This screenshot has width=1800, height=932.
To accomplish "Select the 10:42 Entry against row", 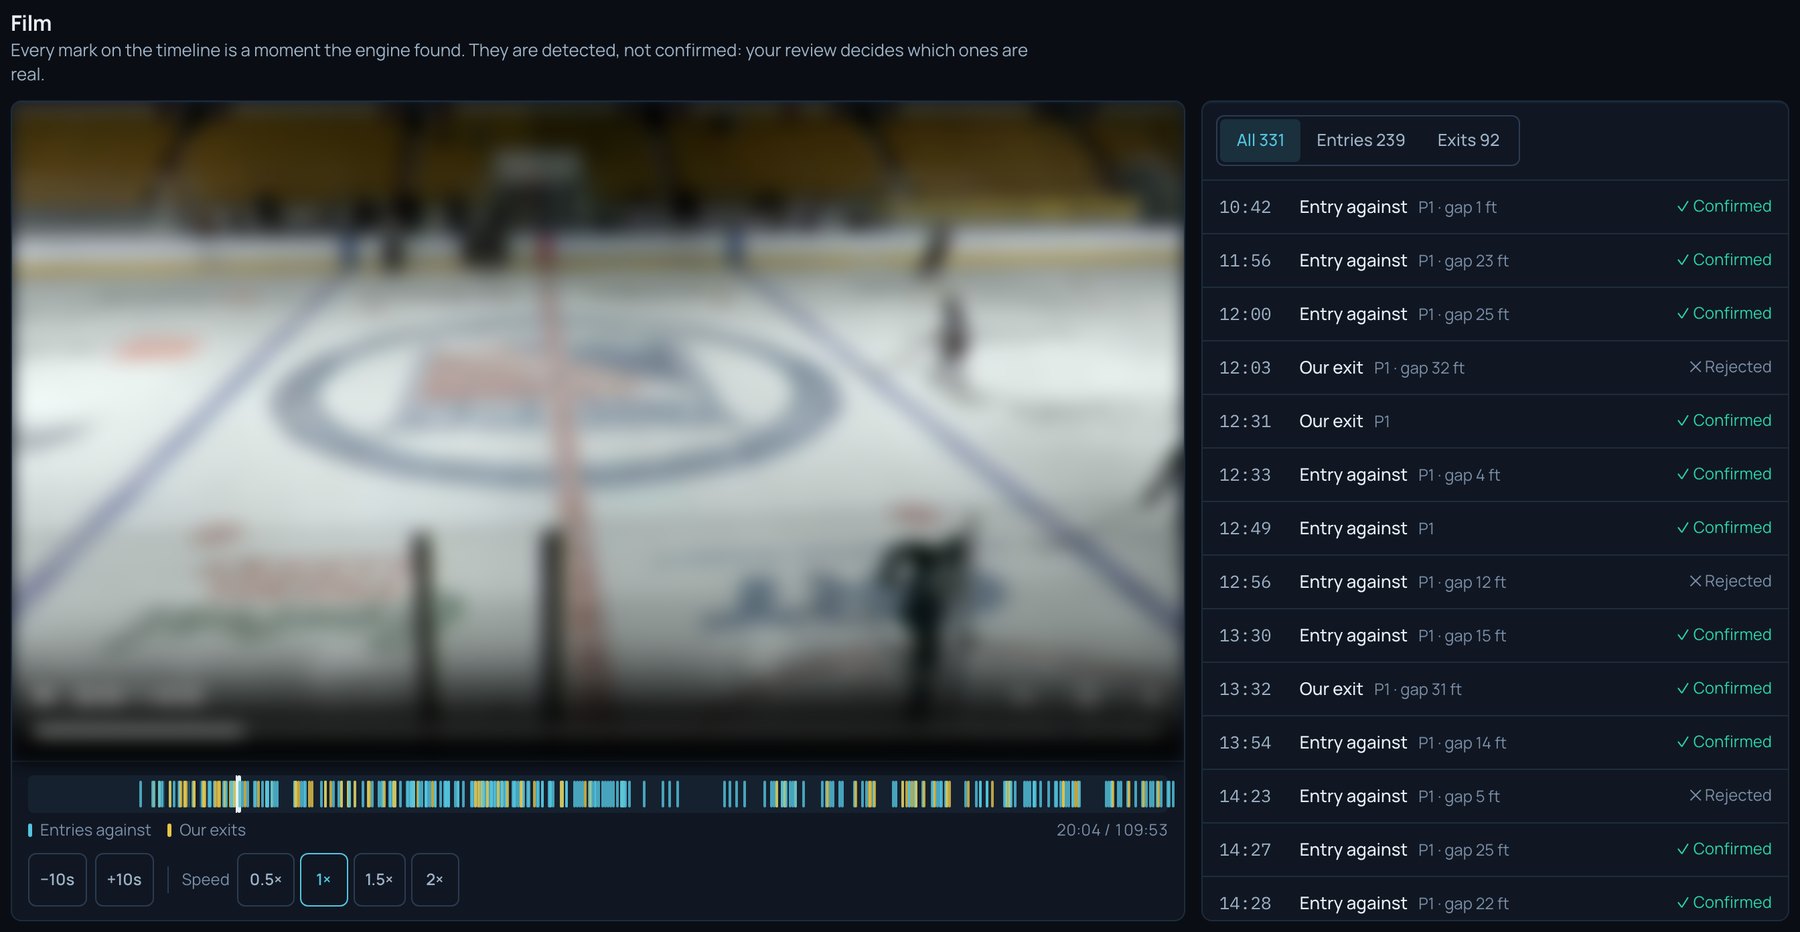I will tap(1495, 207).
